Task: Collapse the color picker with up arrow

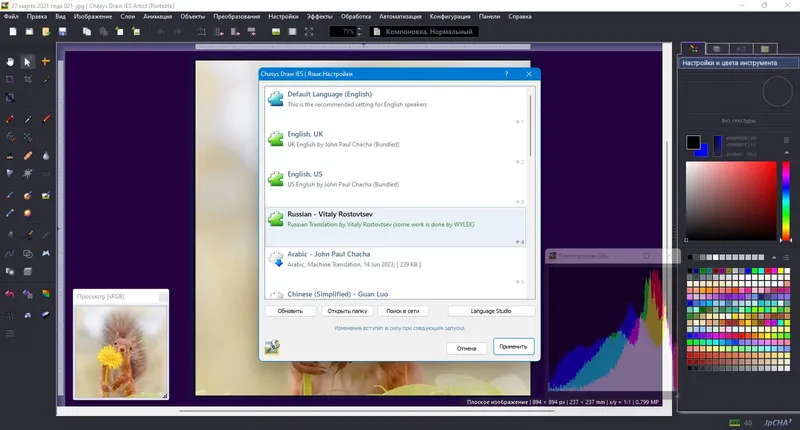Action: tap(786, 153)
